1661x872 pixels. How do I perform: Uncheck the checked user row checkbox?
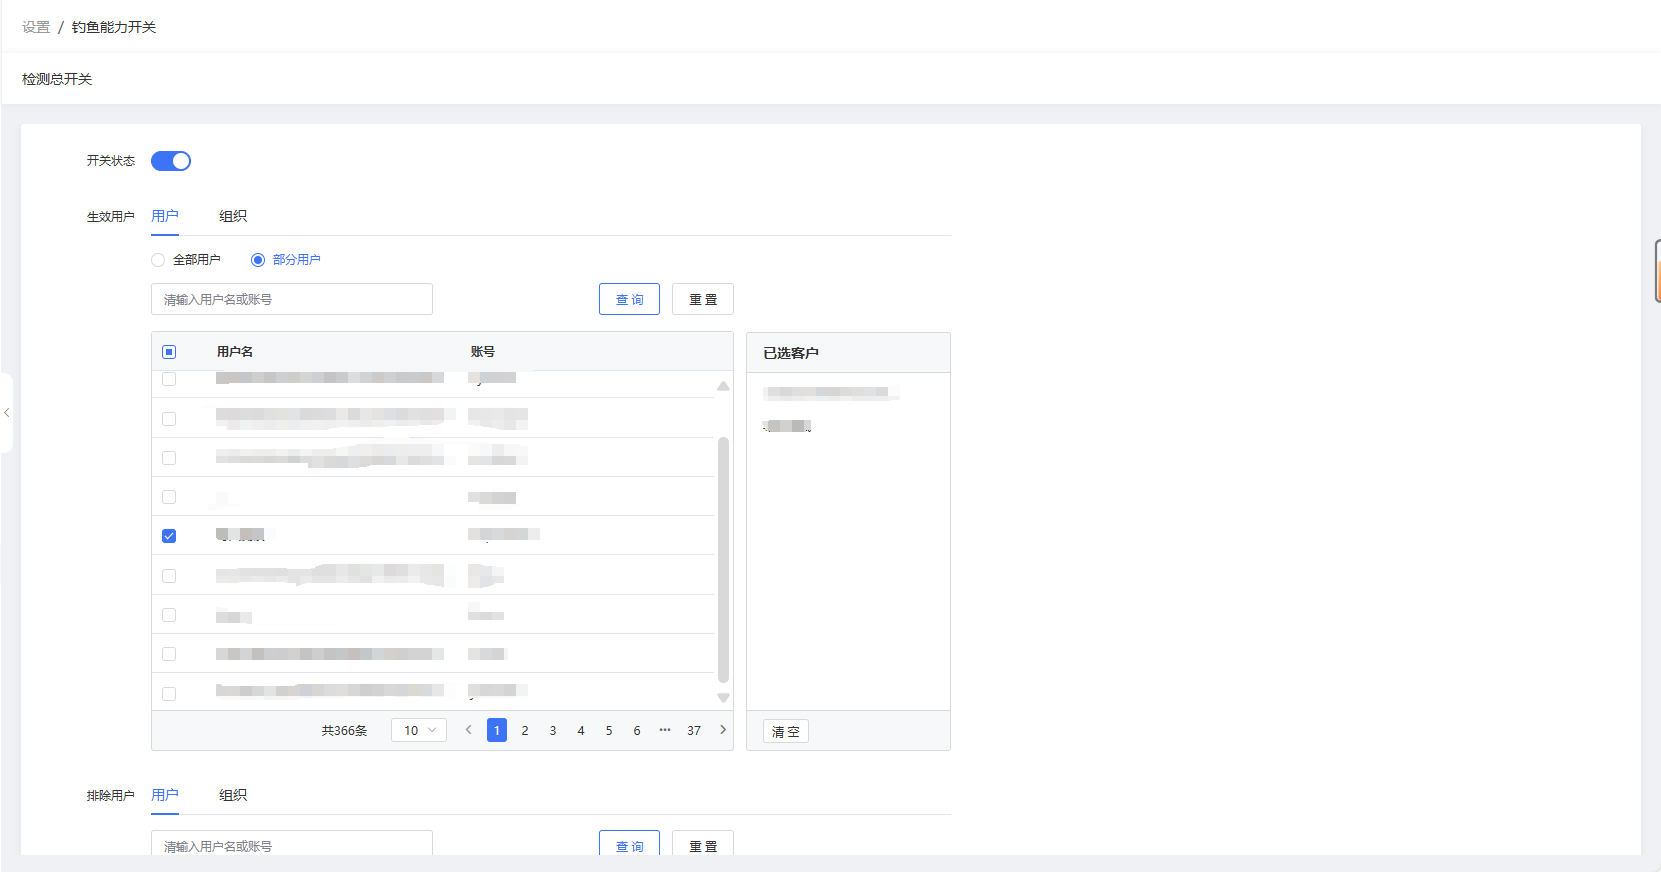169,536
